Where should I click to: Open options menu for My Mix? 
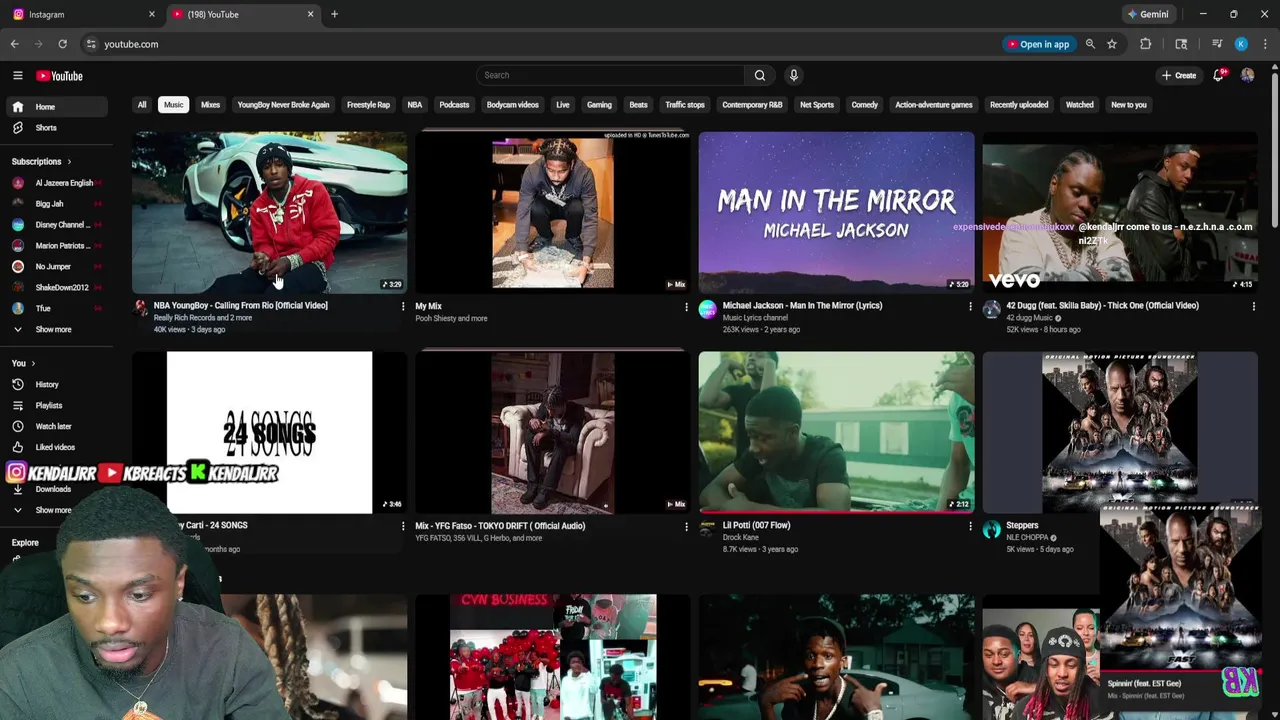686,307
